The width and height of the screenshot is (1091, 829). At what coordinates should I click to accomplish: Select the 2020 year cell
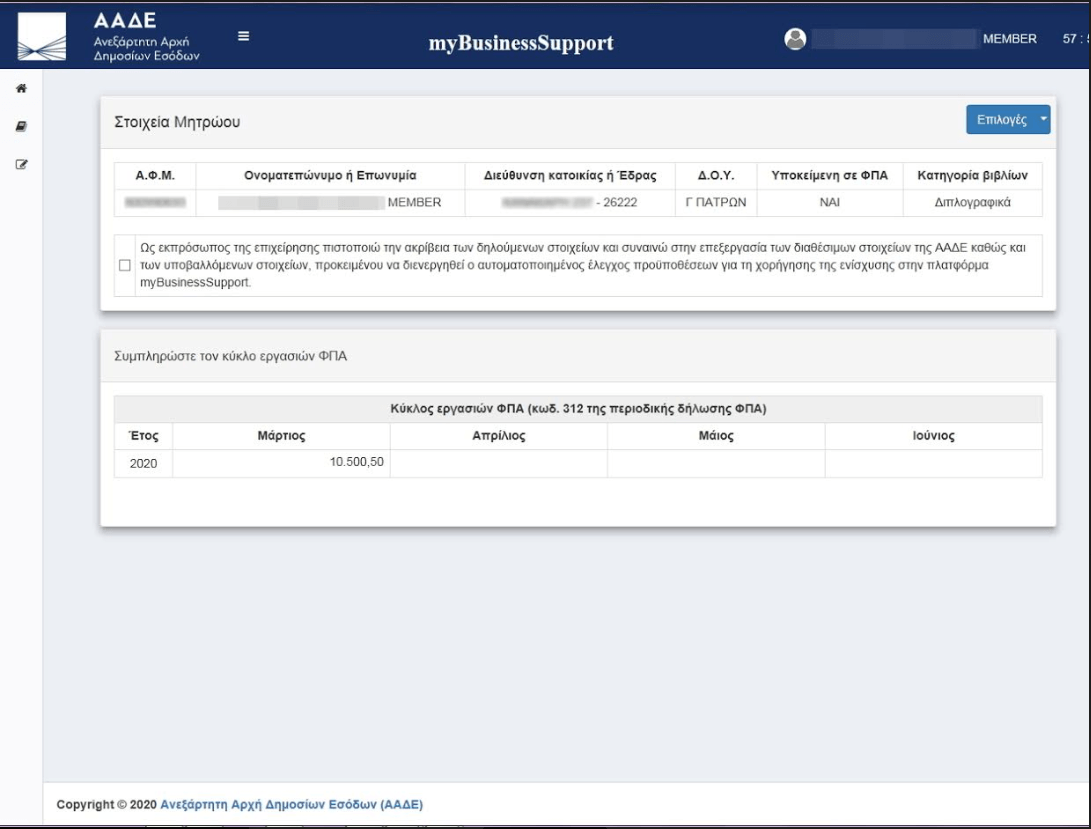click(x=143, y=464)
